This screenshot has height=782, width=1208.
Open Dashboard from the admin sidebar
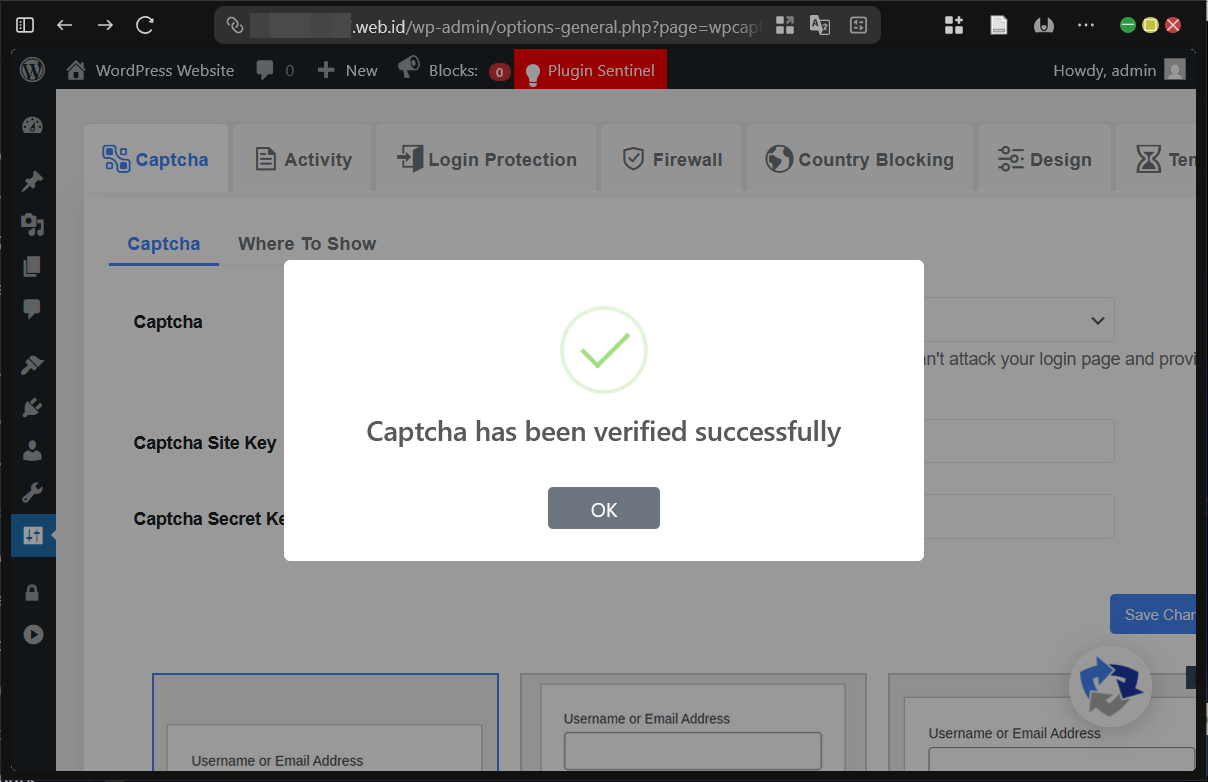coord(33,125)
